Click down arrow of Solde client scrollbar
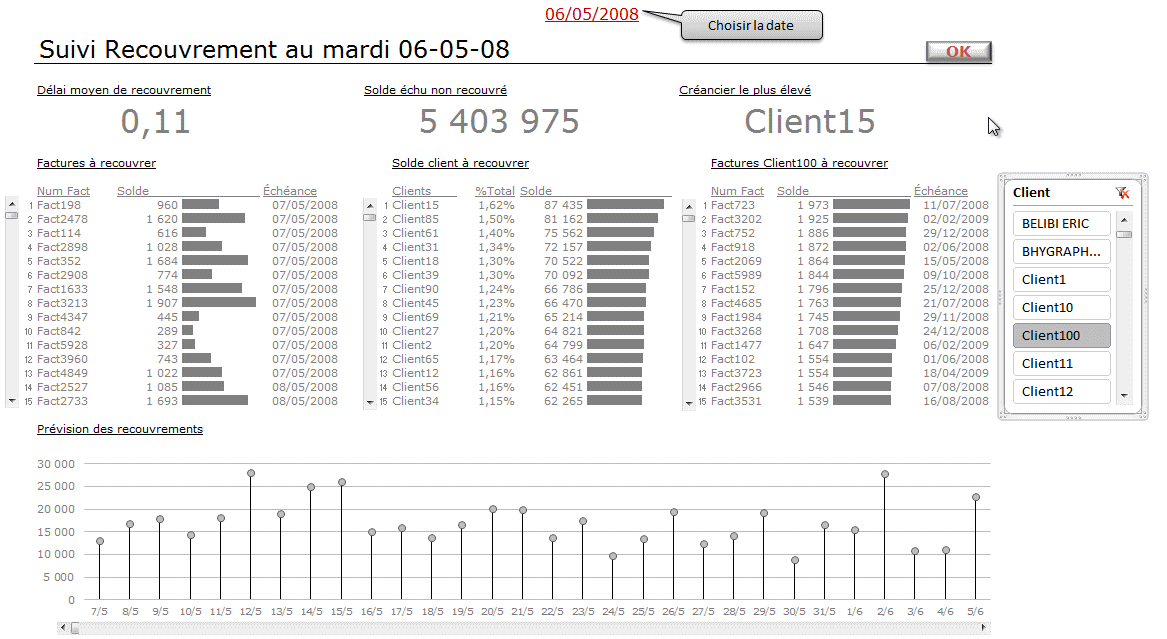 370,402
